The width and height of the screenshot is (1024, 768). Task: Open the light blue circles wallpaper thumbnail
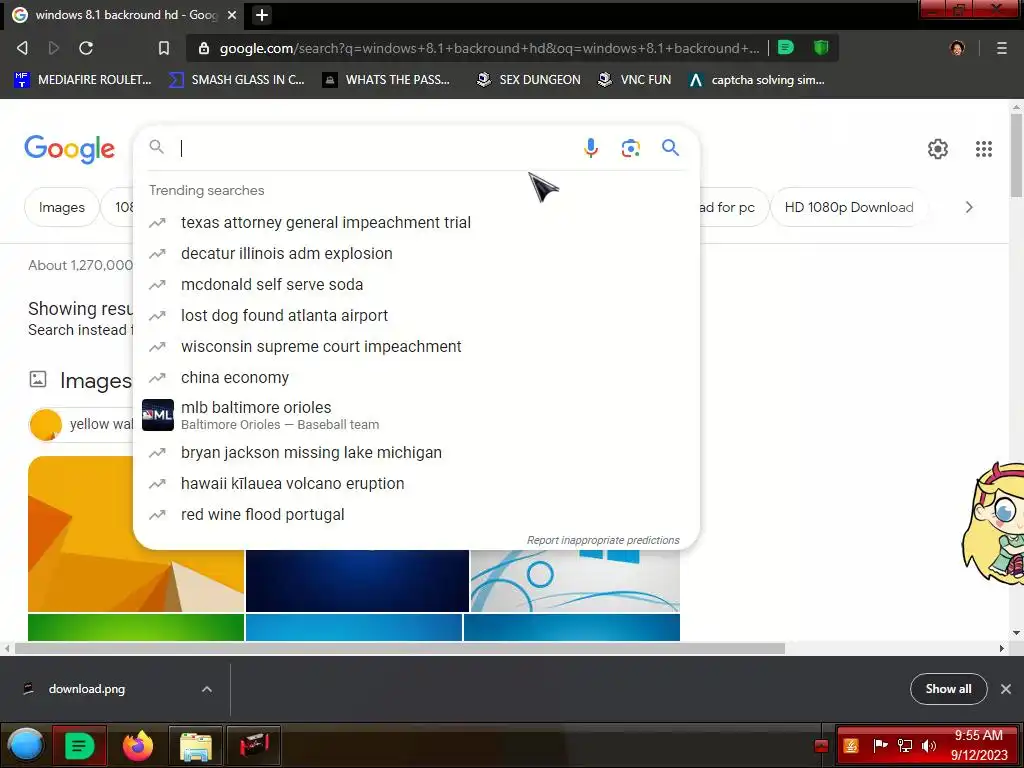(575, 581)
